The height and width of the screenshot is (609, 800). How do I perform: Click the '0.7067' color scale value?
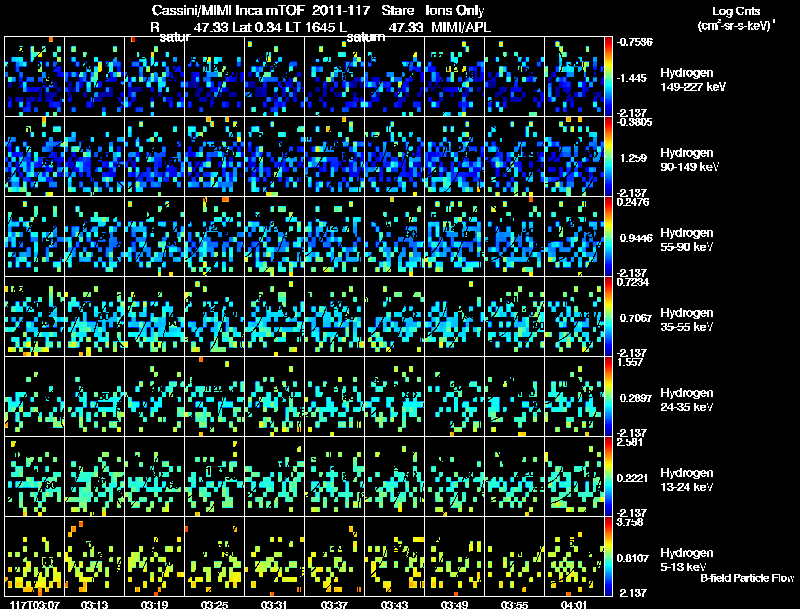[x=636, y=318]
